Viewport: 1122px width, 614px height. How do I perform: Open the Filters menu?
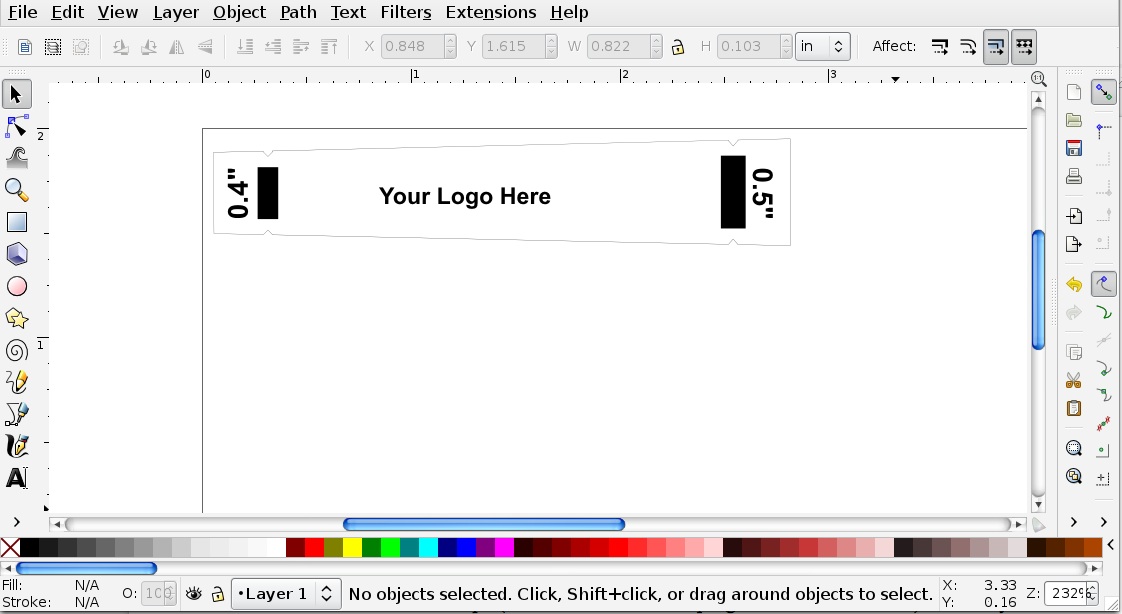(405, 12)
